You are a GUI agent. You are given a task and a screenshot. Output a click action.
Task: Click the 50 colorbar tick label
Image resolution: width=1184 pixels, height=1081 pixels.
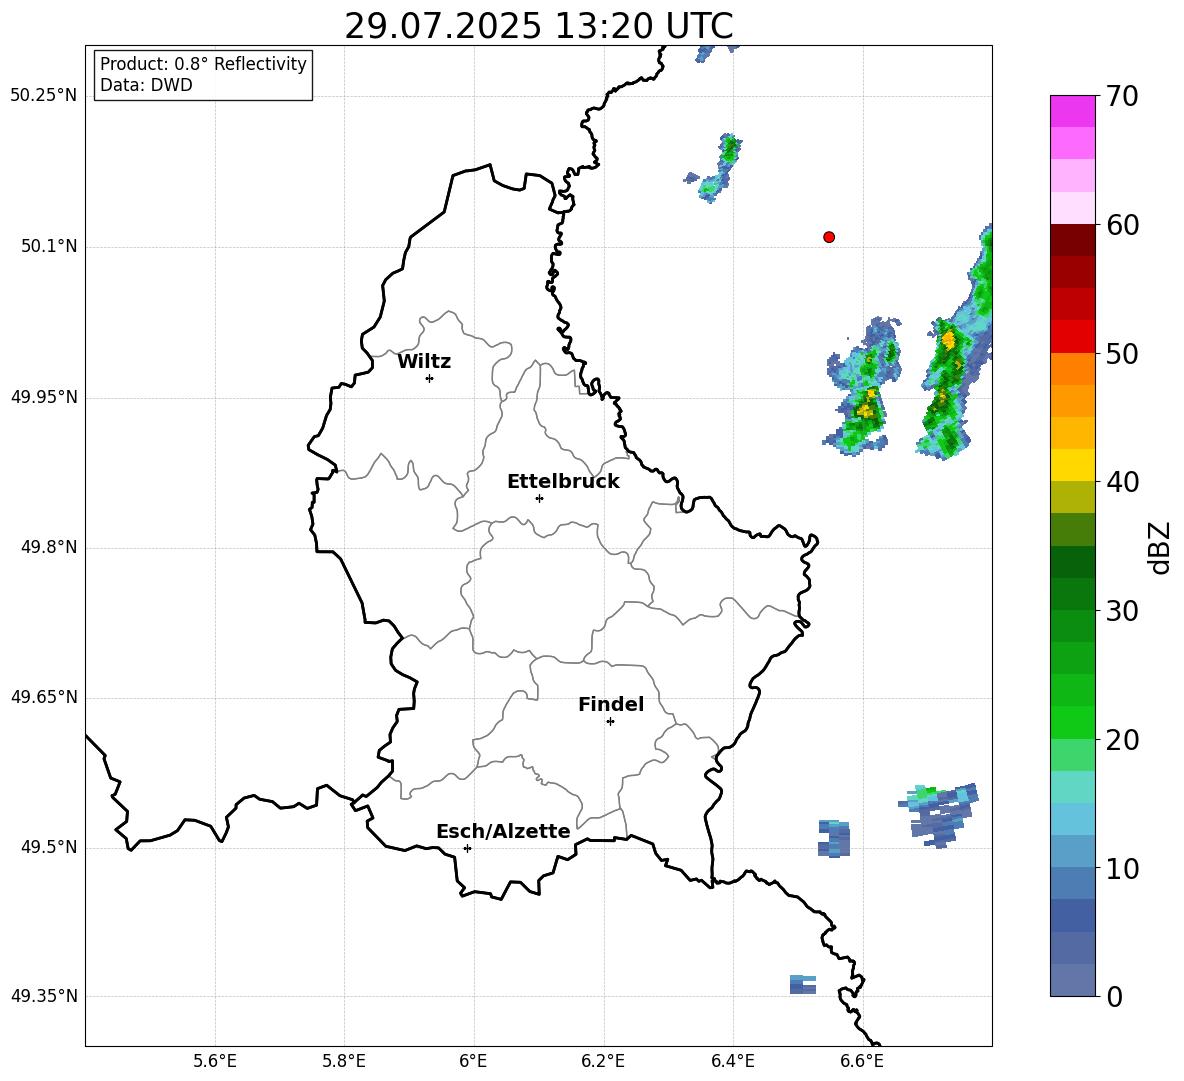click(1122, 353)
